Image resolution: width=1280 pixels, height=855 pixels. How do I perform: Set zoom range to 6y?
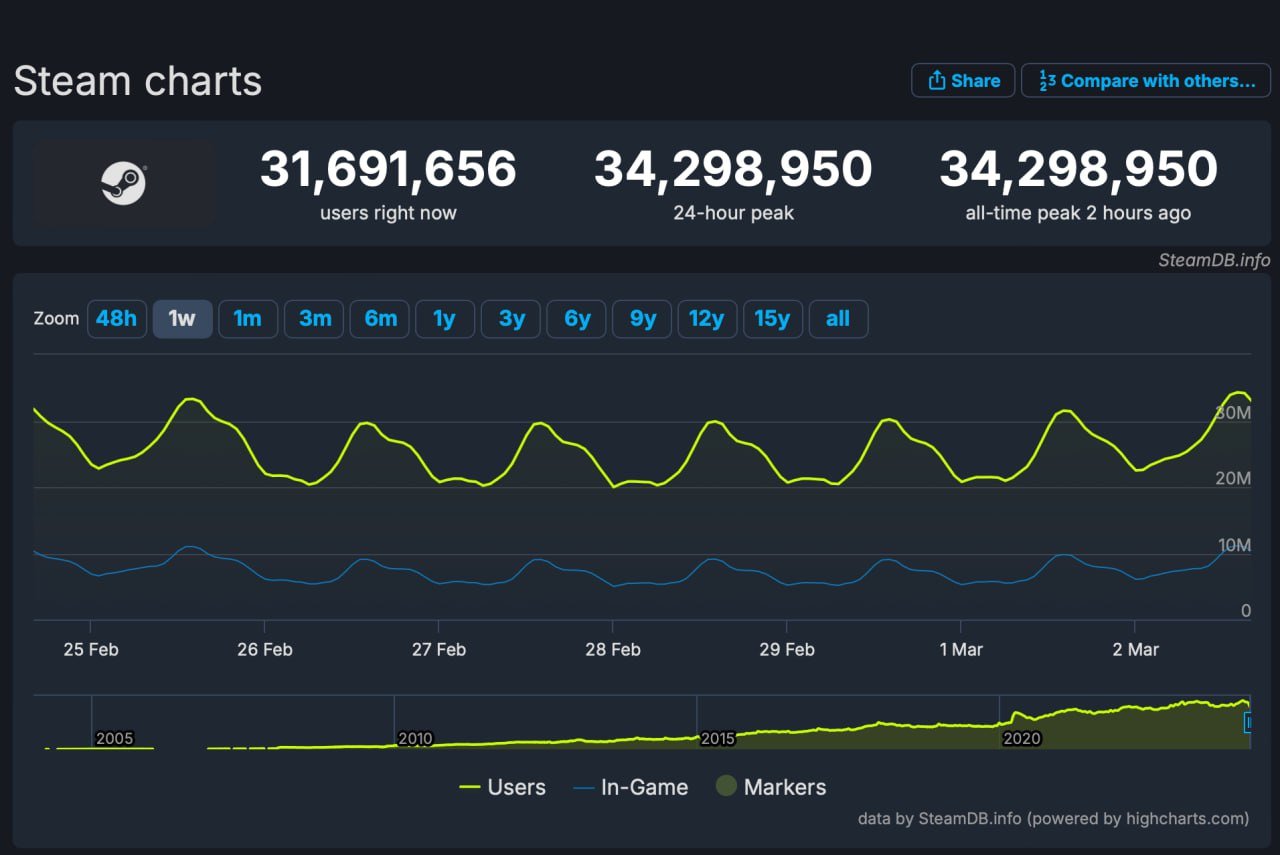(x=577, y=319)
